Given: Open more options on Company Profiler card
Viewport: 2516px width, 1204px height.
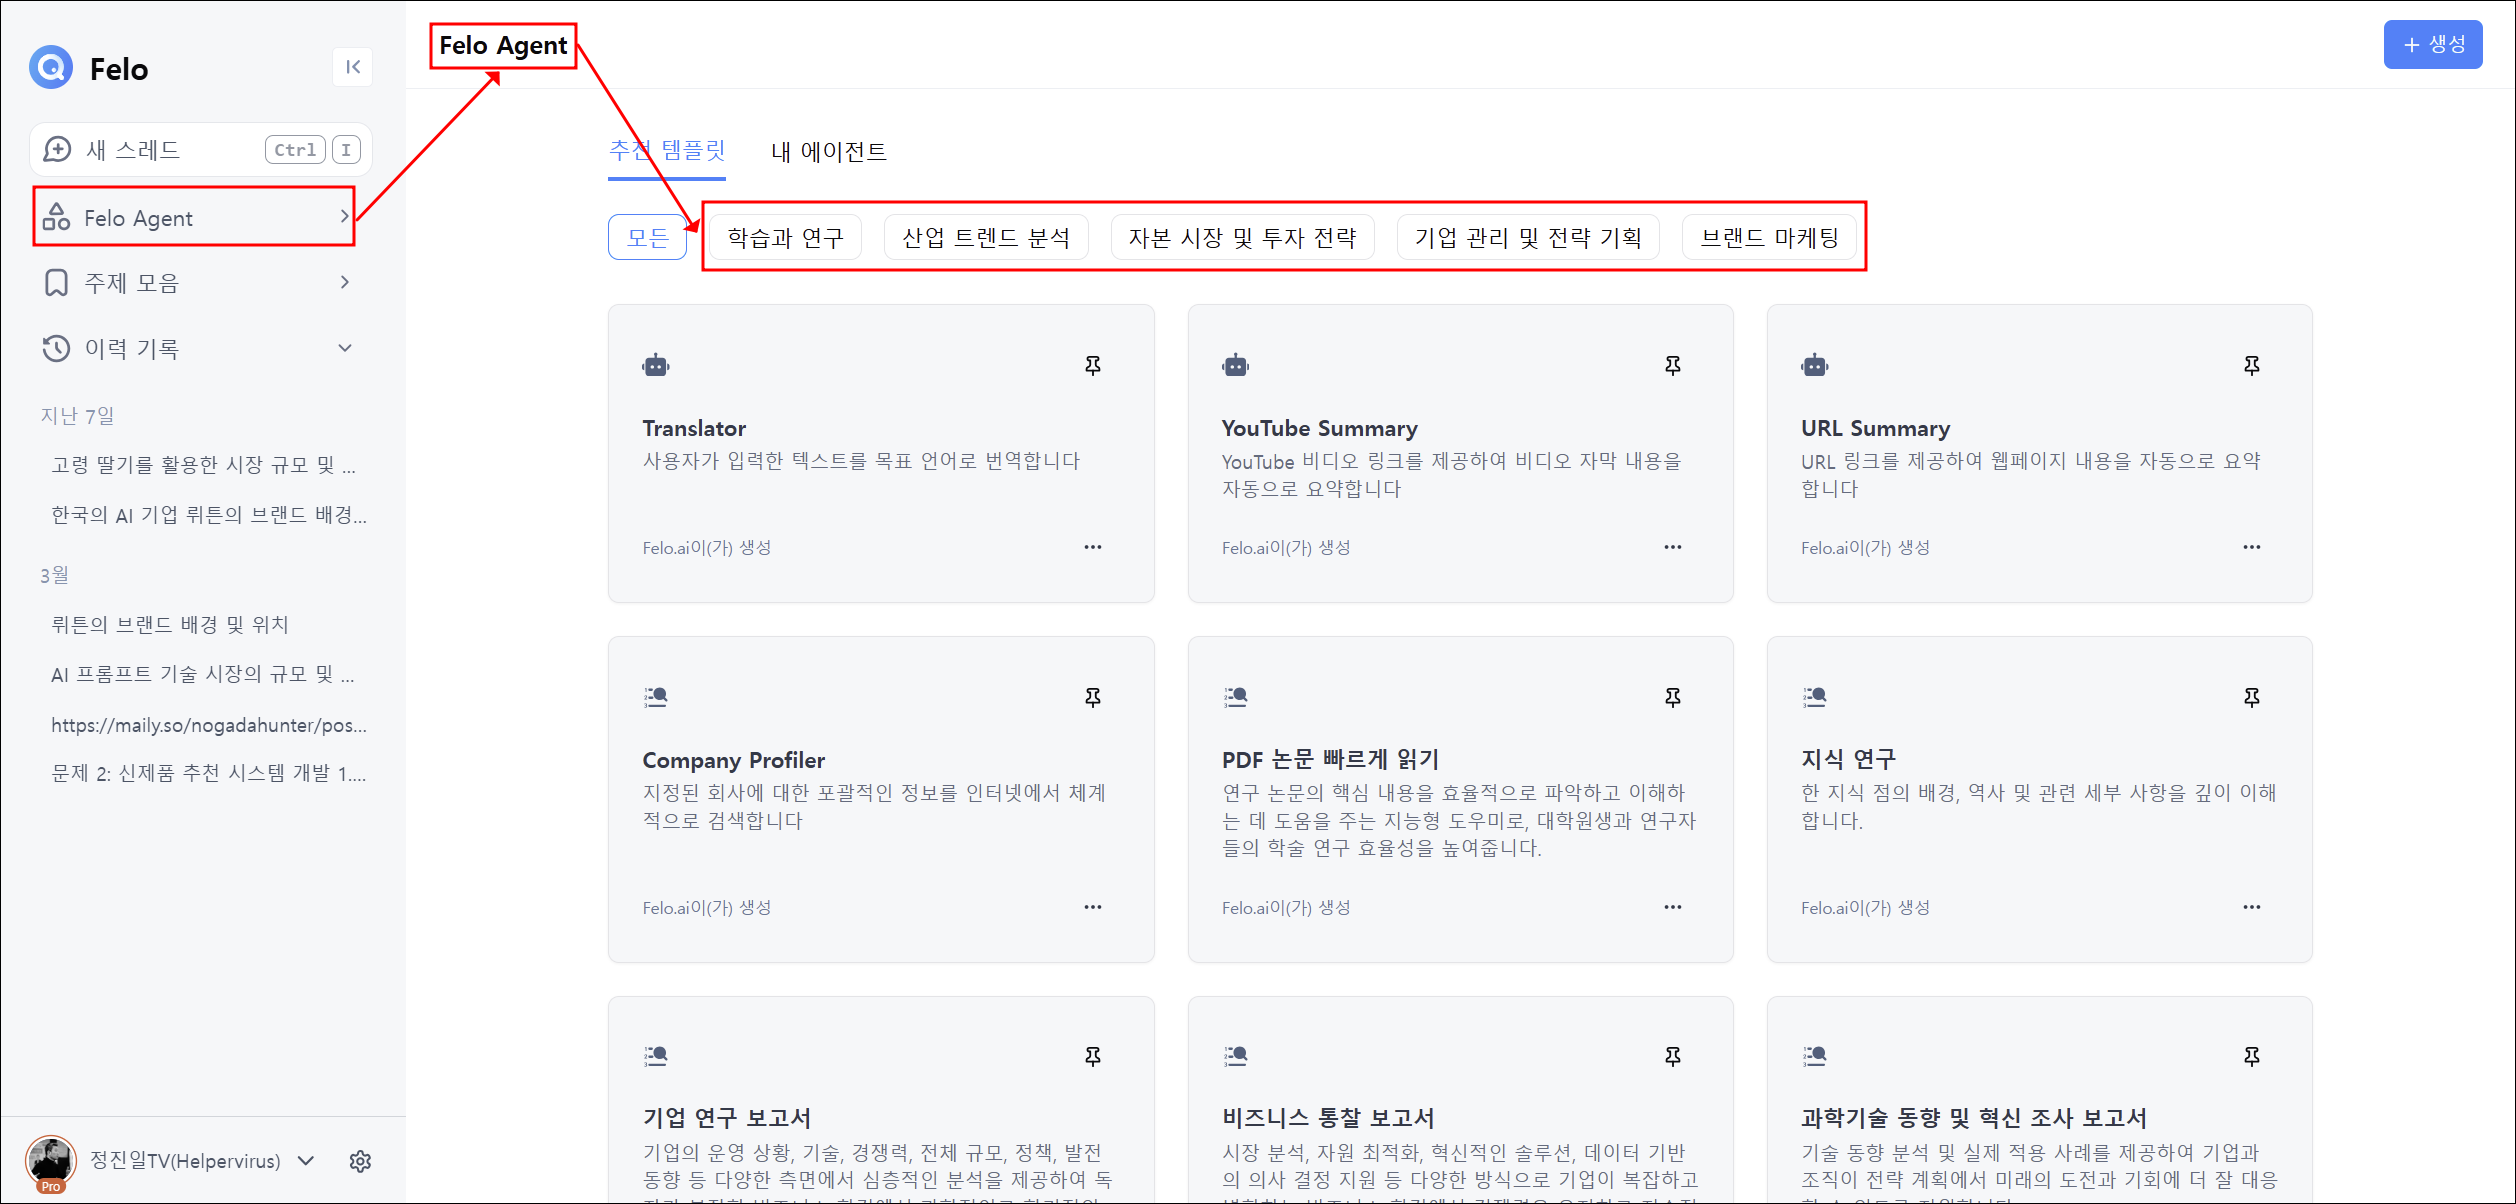Looking at the screenshot, I should (1093, 907).
